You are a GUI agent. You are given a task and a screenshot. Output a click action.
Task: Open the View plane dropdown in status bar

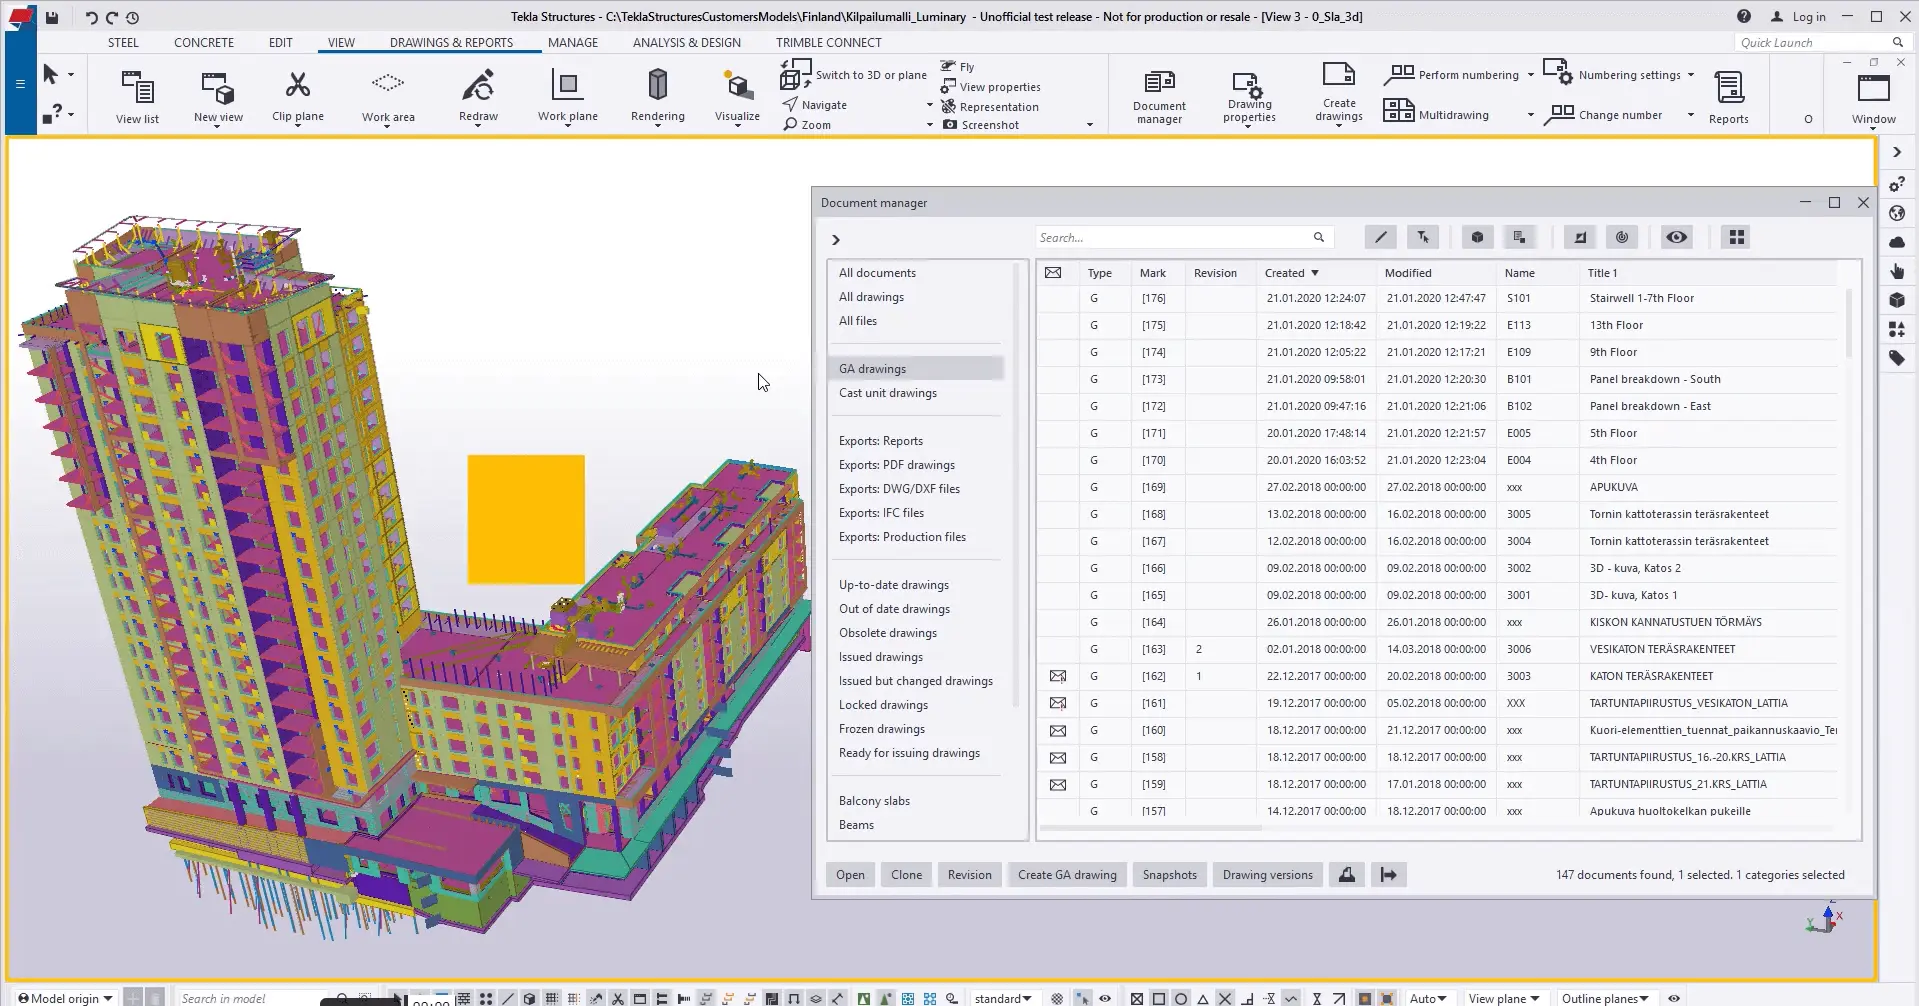pyautogui.click(x=1503, y=998)
